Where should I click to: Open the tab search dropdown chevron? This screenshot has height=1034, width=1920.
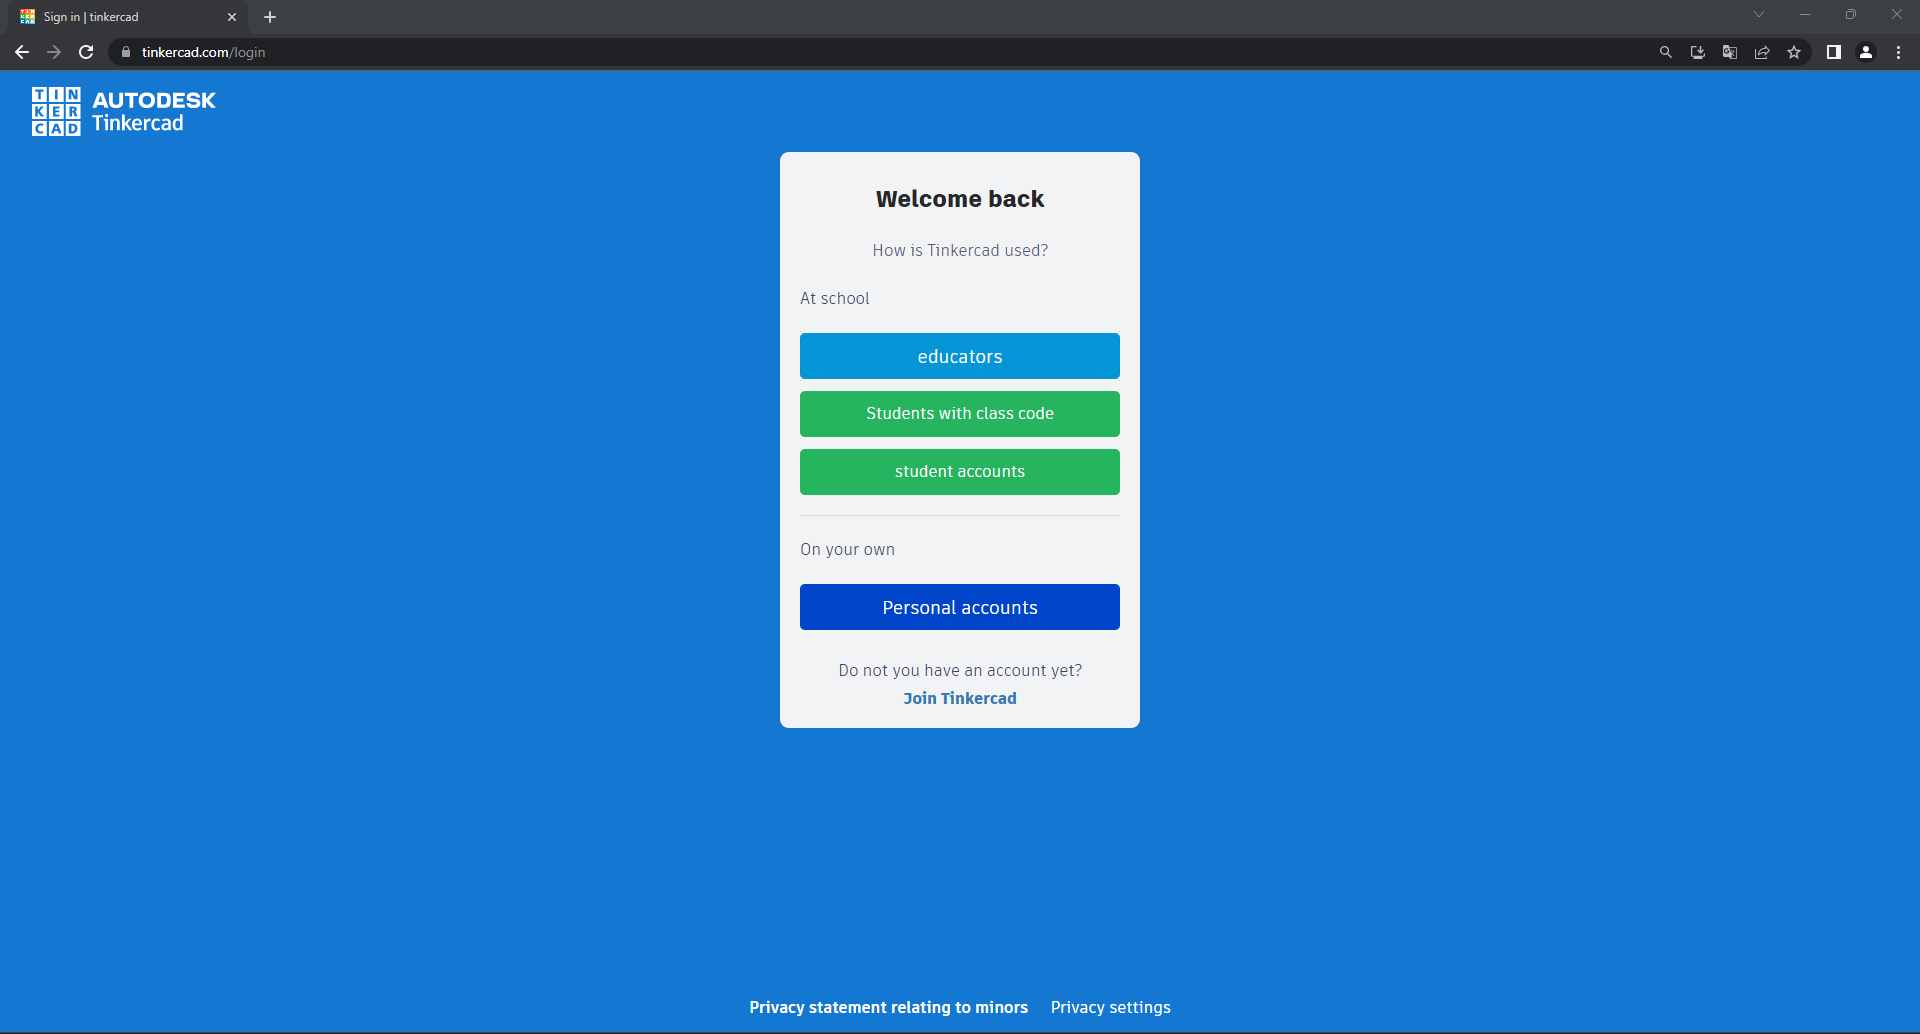click(x=1759, y=14)
